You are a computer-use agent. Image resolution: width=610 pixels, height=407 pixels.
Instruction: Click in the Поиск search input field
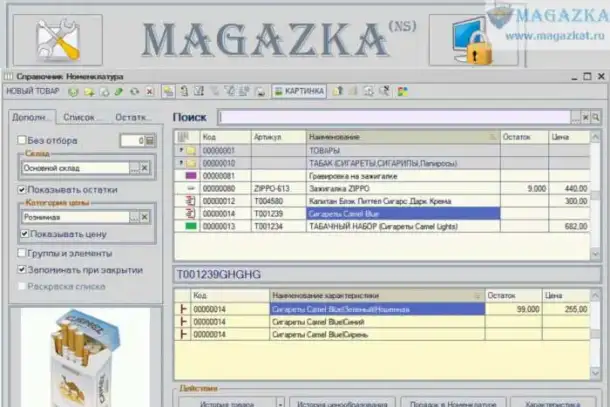click(395, 117)
